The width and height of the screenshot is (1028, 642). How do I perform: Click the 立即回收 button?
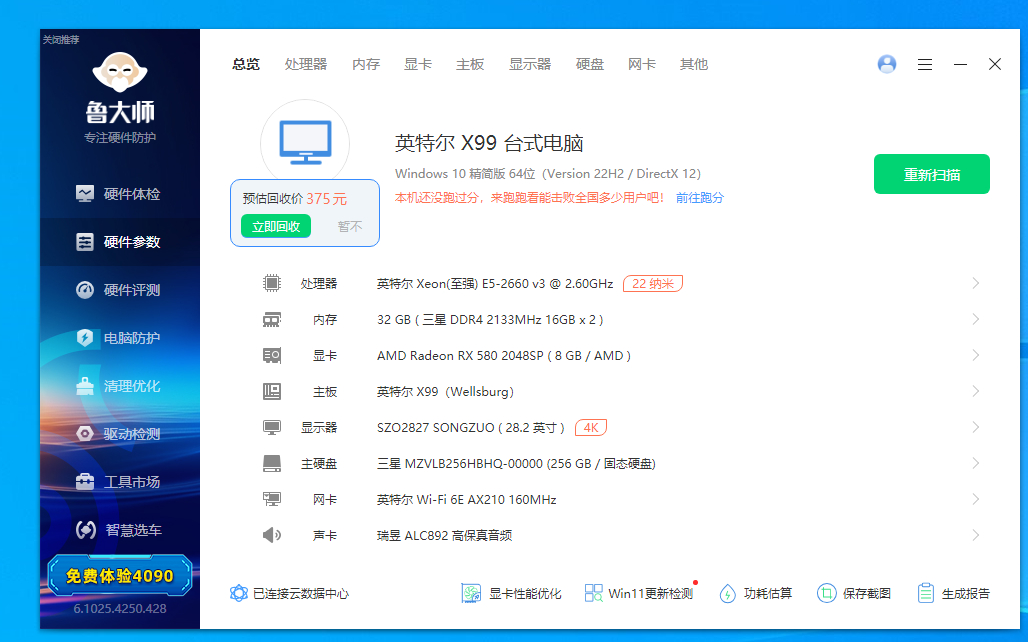click(x=276, y=226)
